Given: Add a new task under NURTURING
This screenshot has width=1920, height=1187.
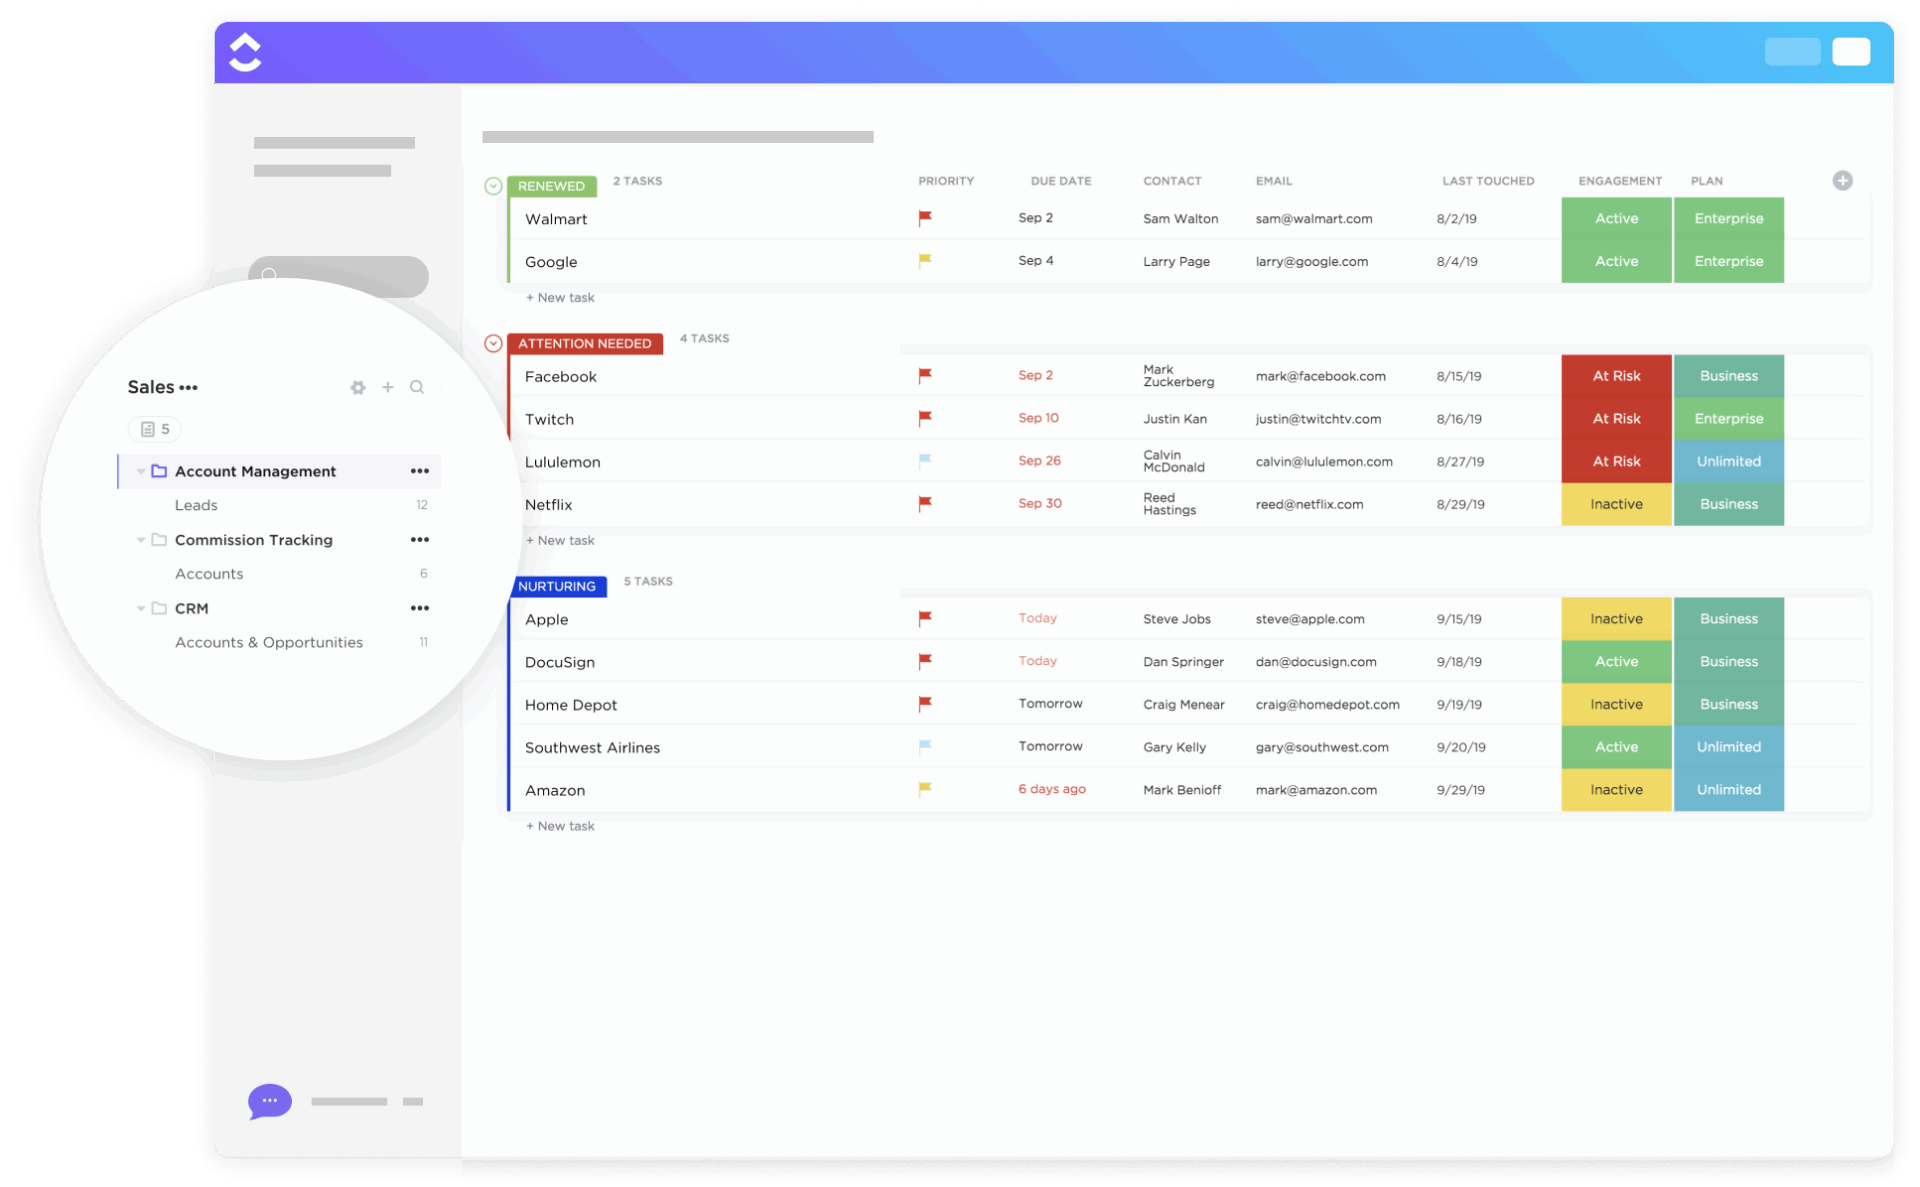Looking at the screenshot, I should click(560, 825).
